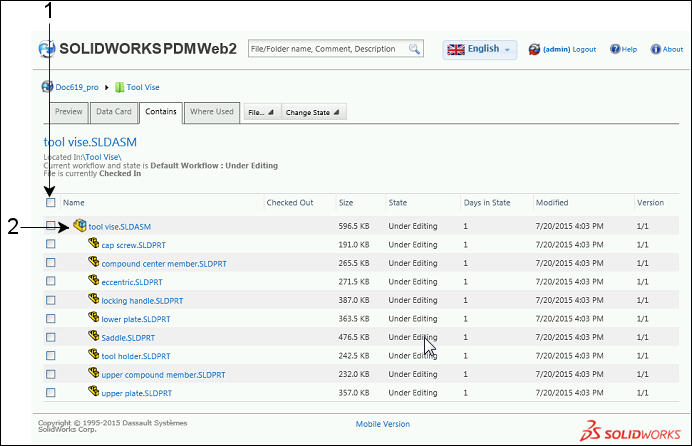Open the English language dropdown
The width and height of the screenshot is (692, 446).
[480, 49]
